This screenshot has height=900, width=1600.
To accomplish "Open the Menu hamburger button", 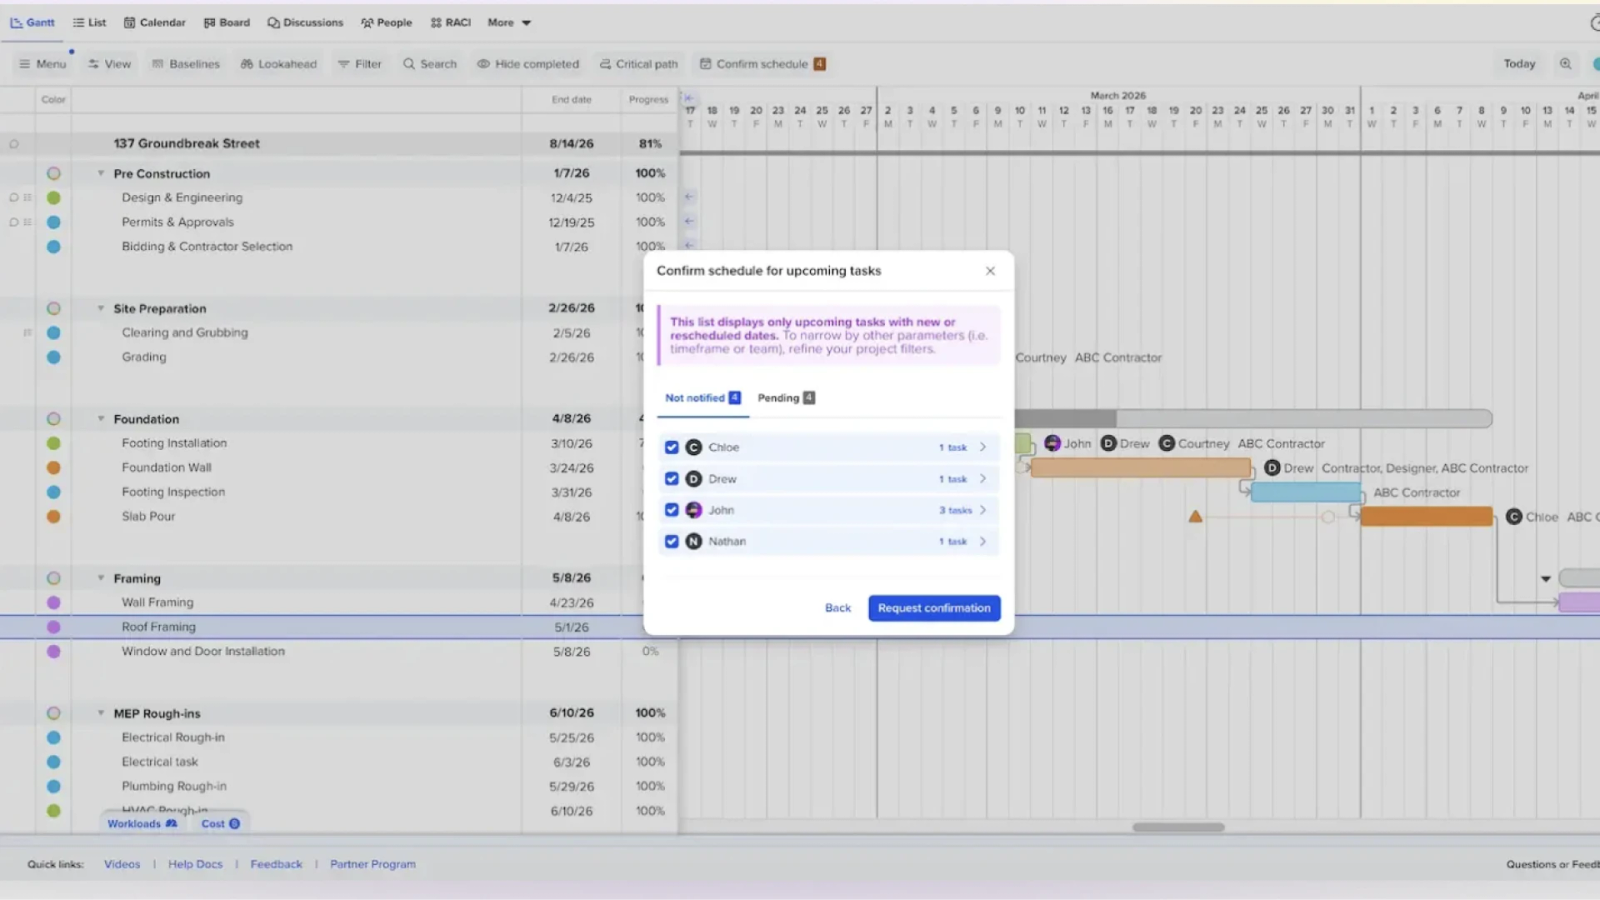I will point(42,64).
